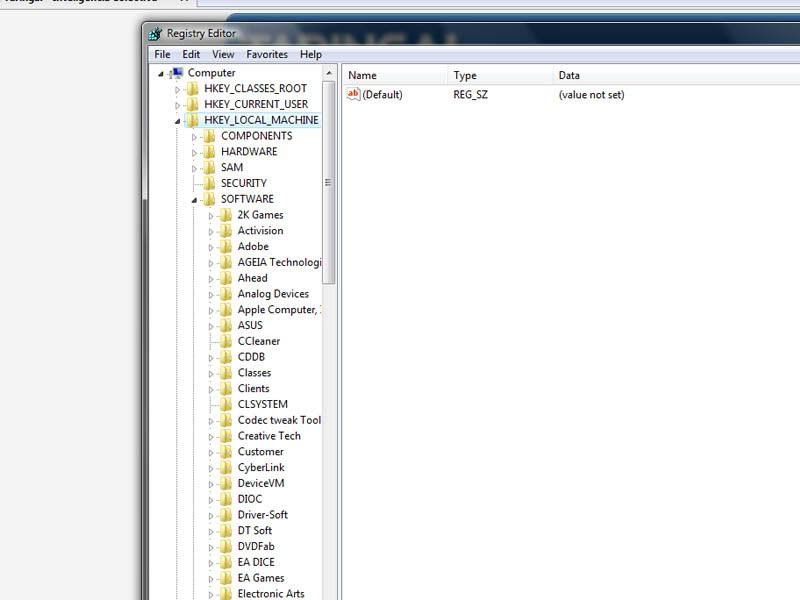The image size is (800, 600).
Task: Click the HARDWARE folder icon
Action: point(209,152)
